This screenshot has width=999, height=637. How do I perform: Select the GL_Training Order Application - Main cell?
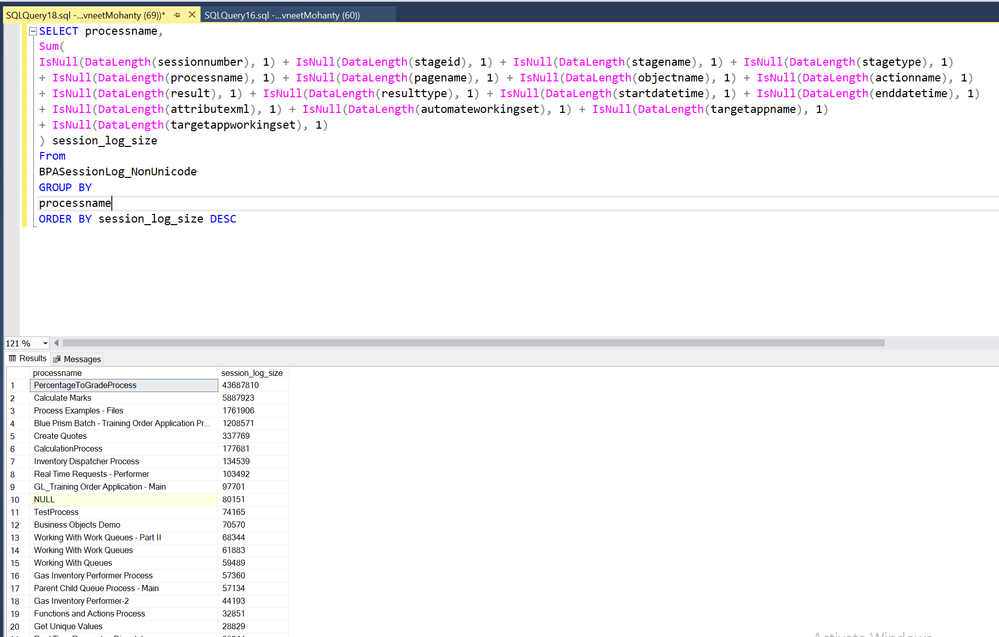pos(124,487)
